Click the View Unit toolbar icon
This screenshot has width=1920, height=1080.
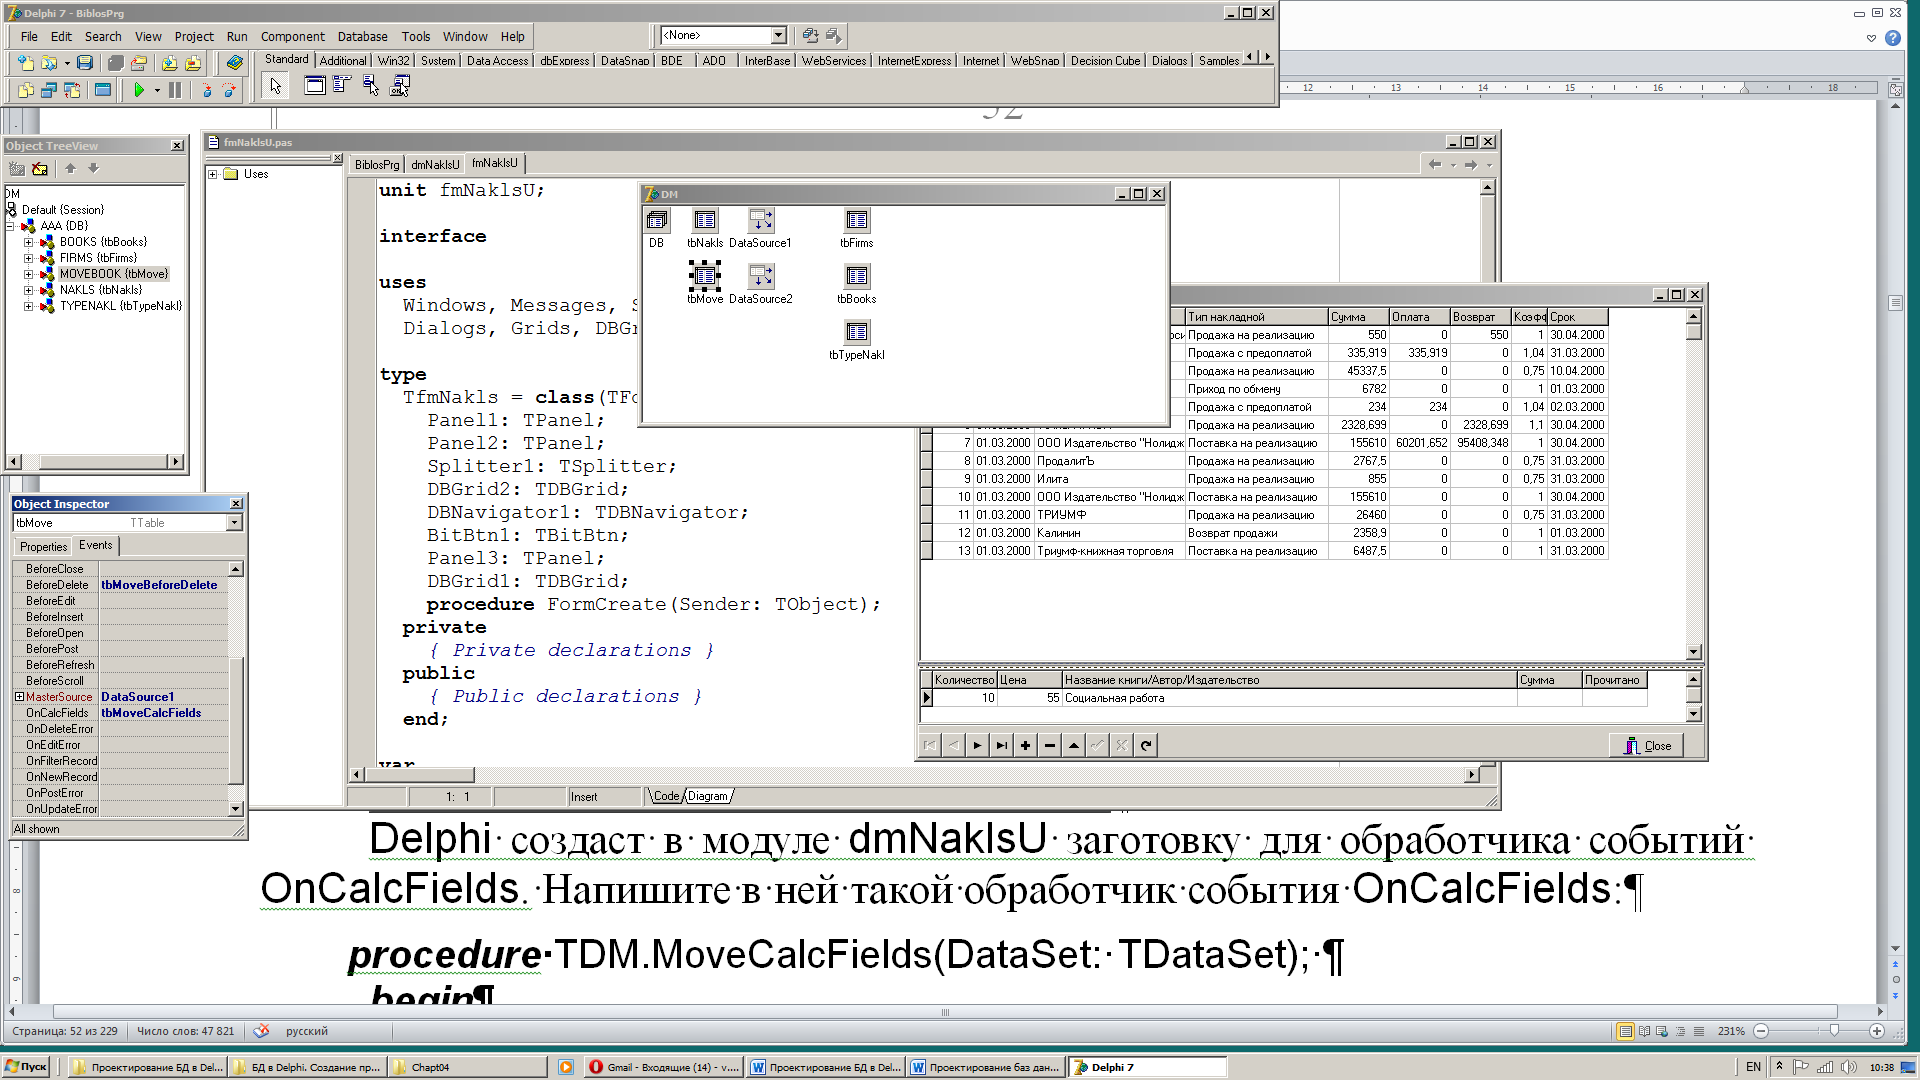pos(26,90)
